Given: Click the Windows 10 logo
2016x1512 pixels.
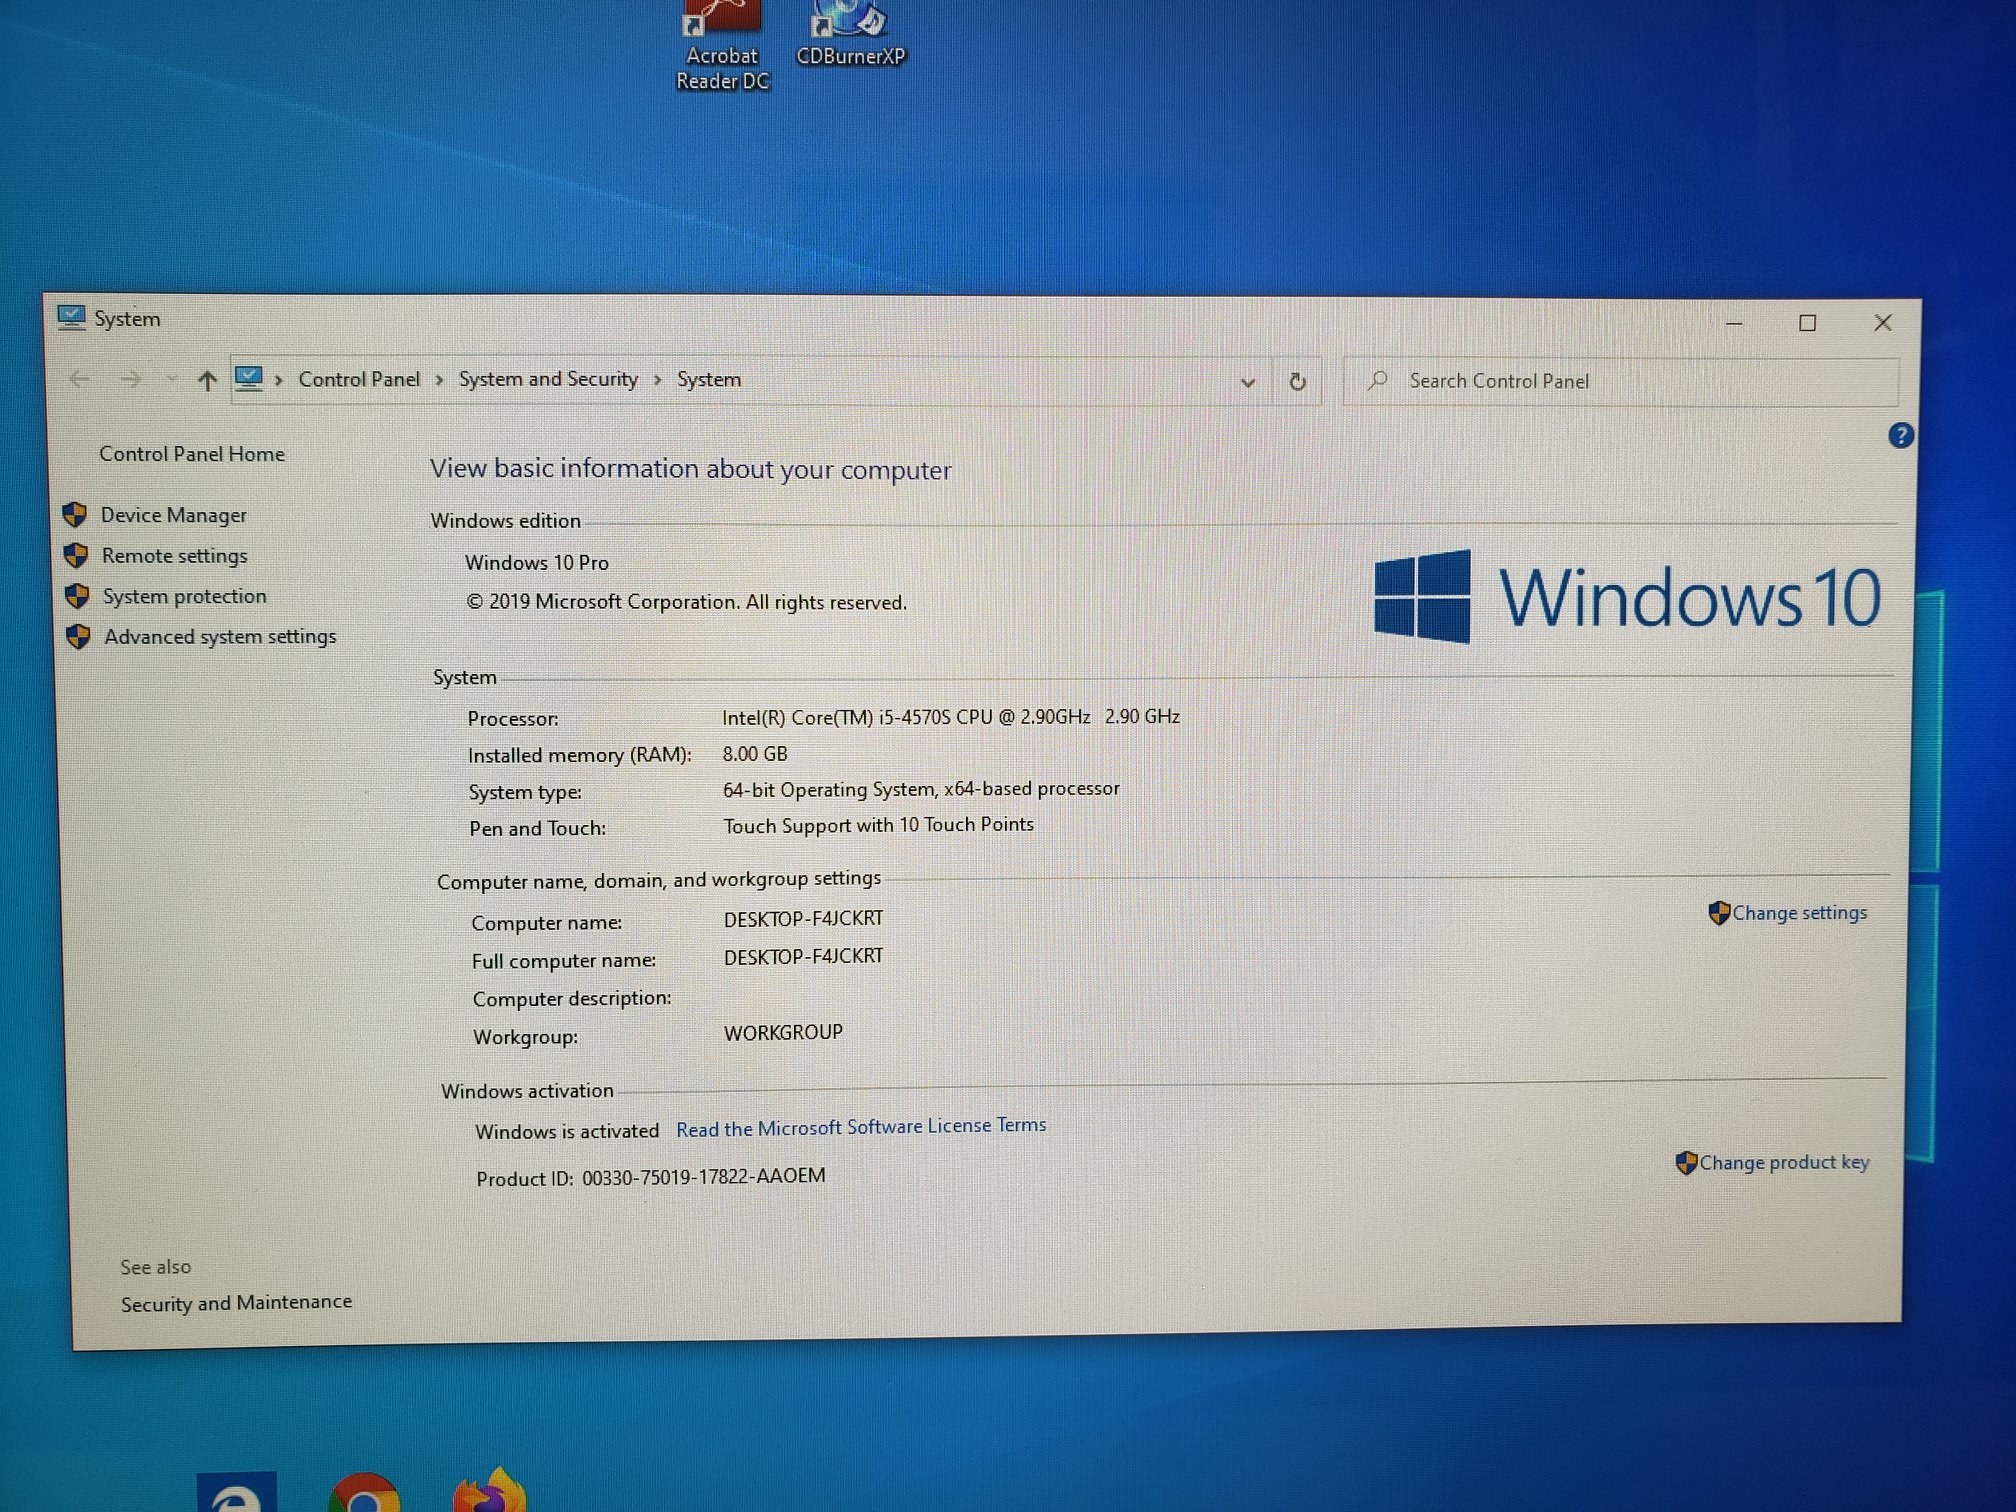Looking at the screenshot, I should (1627, 597).
